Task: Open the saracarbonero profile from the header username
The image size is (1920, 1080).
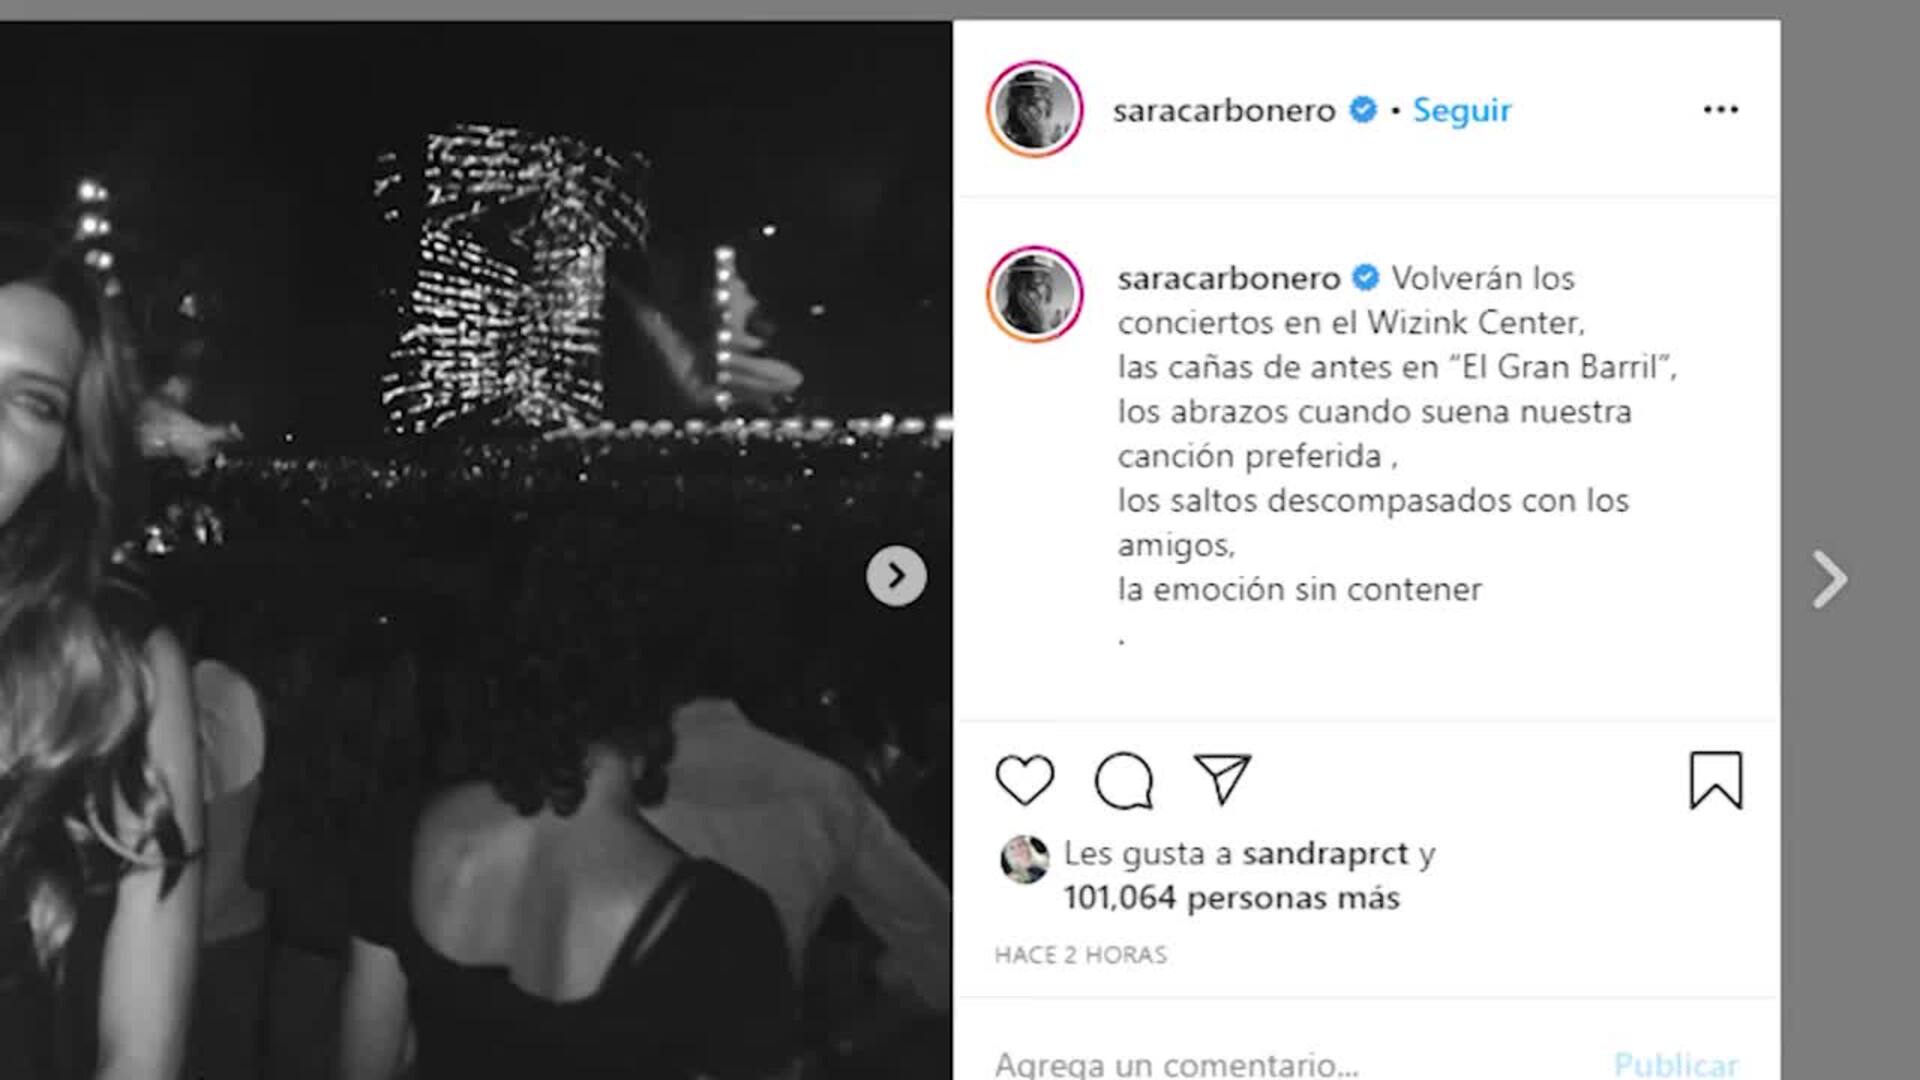Action: click(1224, 110)
